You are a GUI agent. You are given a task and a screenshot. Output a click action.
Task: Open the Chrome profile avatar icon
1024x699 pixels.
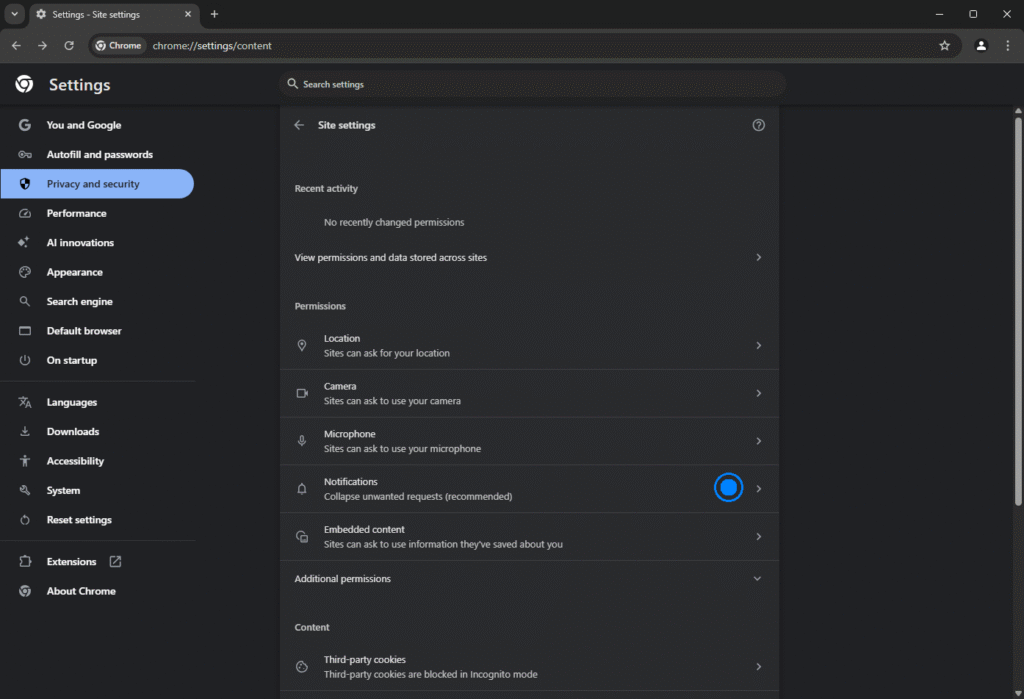click(x=981, y=45)
